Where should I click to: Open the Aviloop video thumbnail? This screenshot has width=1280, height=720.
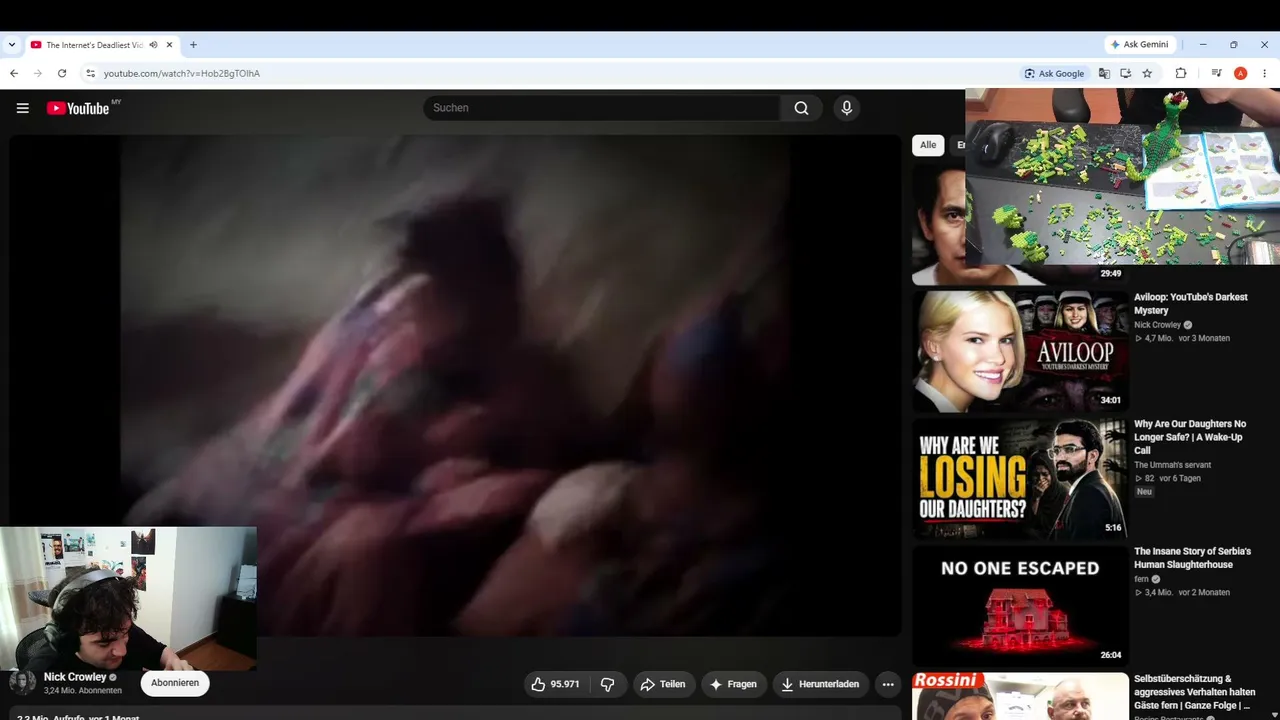(1020, 351)
